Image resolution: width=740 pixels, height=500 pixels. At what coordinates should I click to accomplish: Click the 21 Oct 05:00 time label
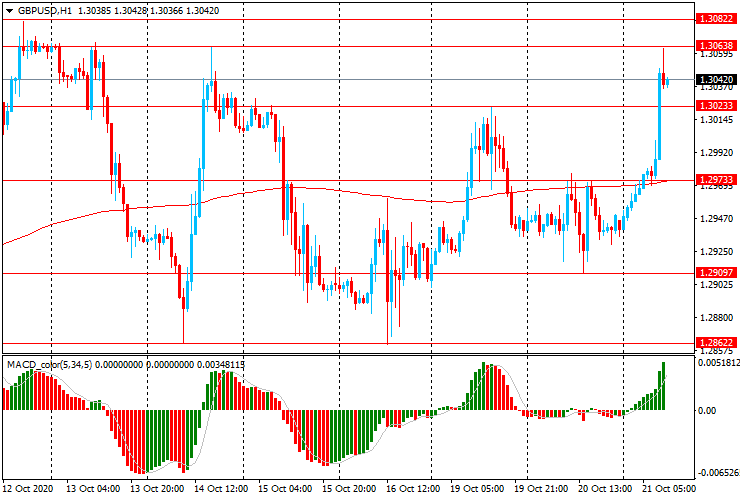click(x=669, y=489)
